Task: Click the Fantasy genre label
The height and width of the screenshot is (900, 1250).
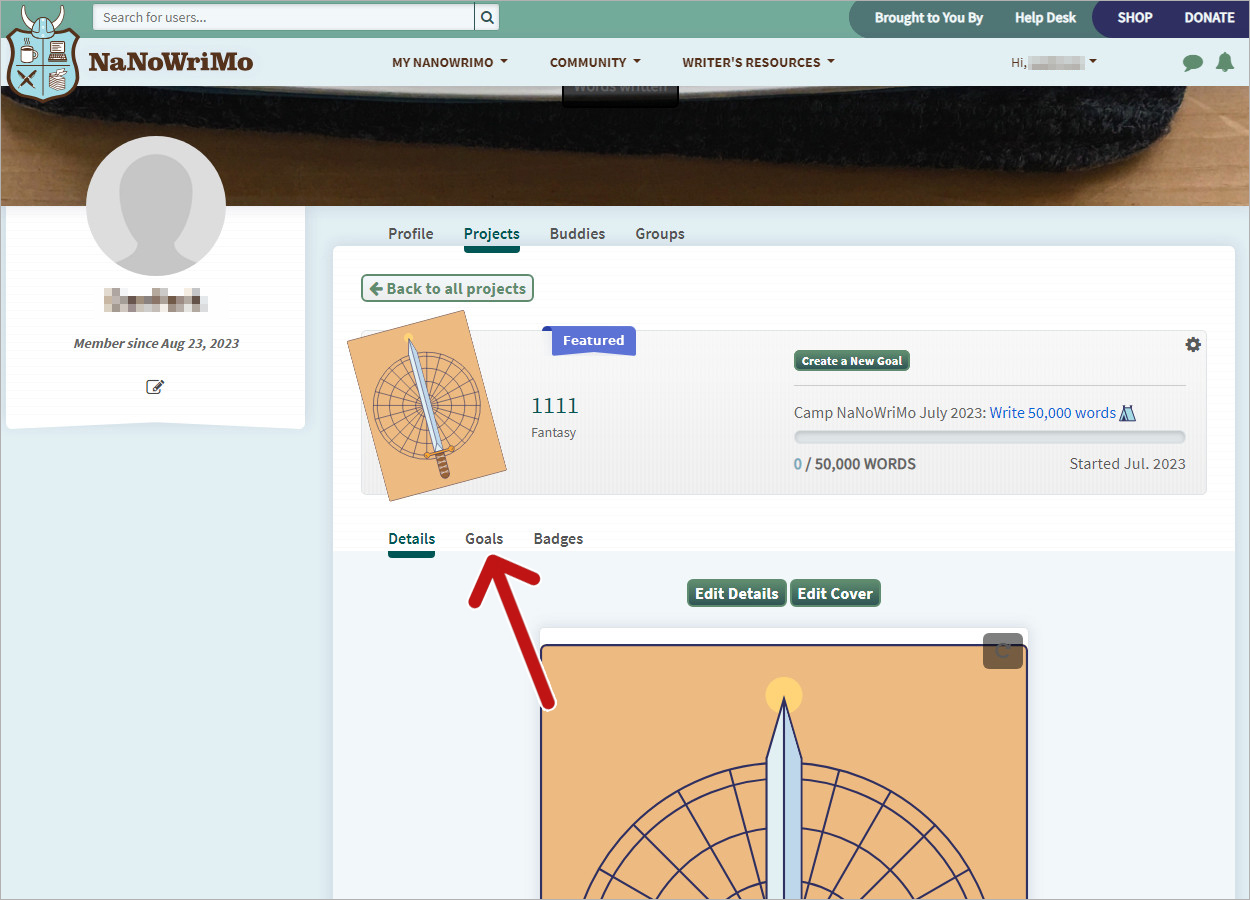Action: click(x=554, y=433)
